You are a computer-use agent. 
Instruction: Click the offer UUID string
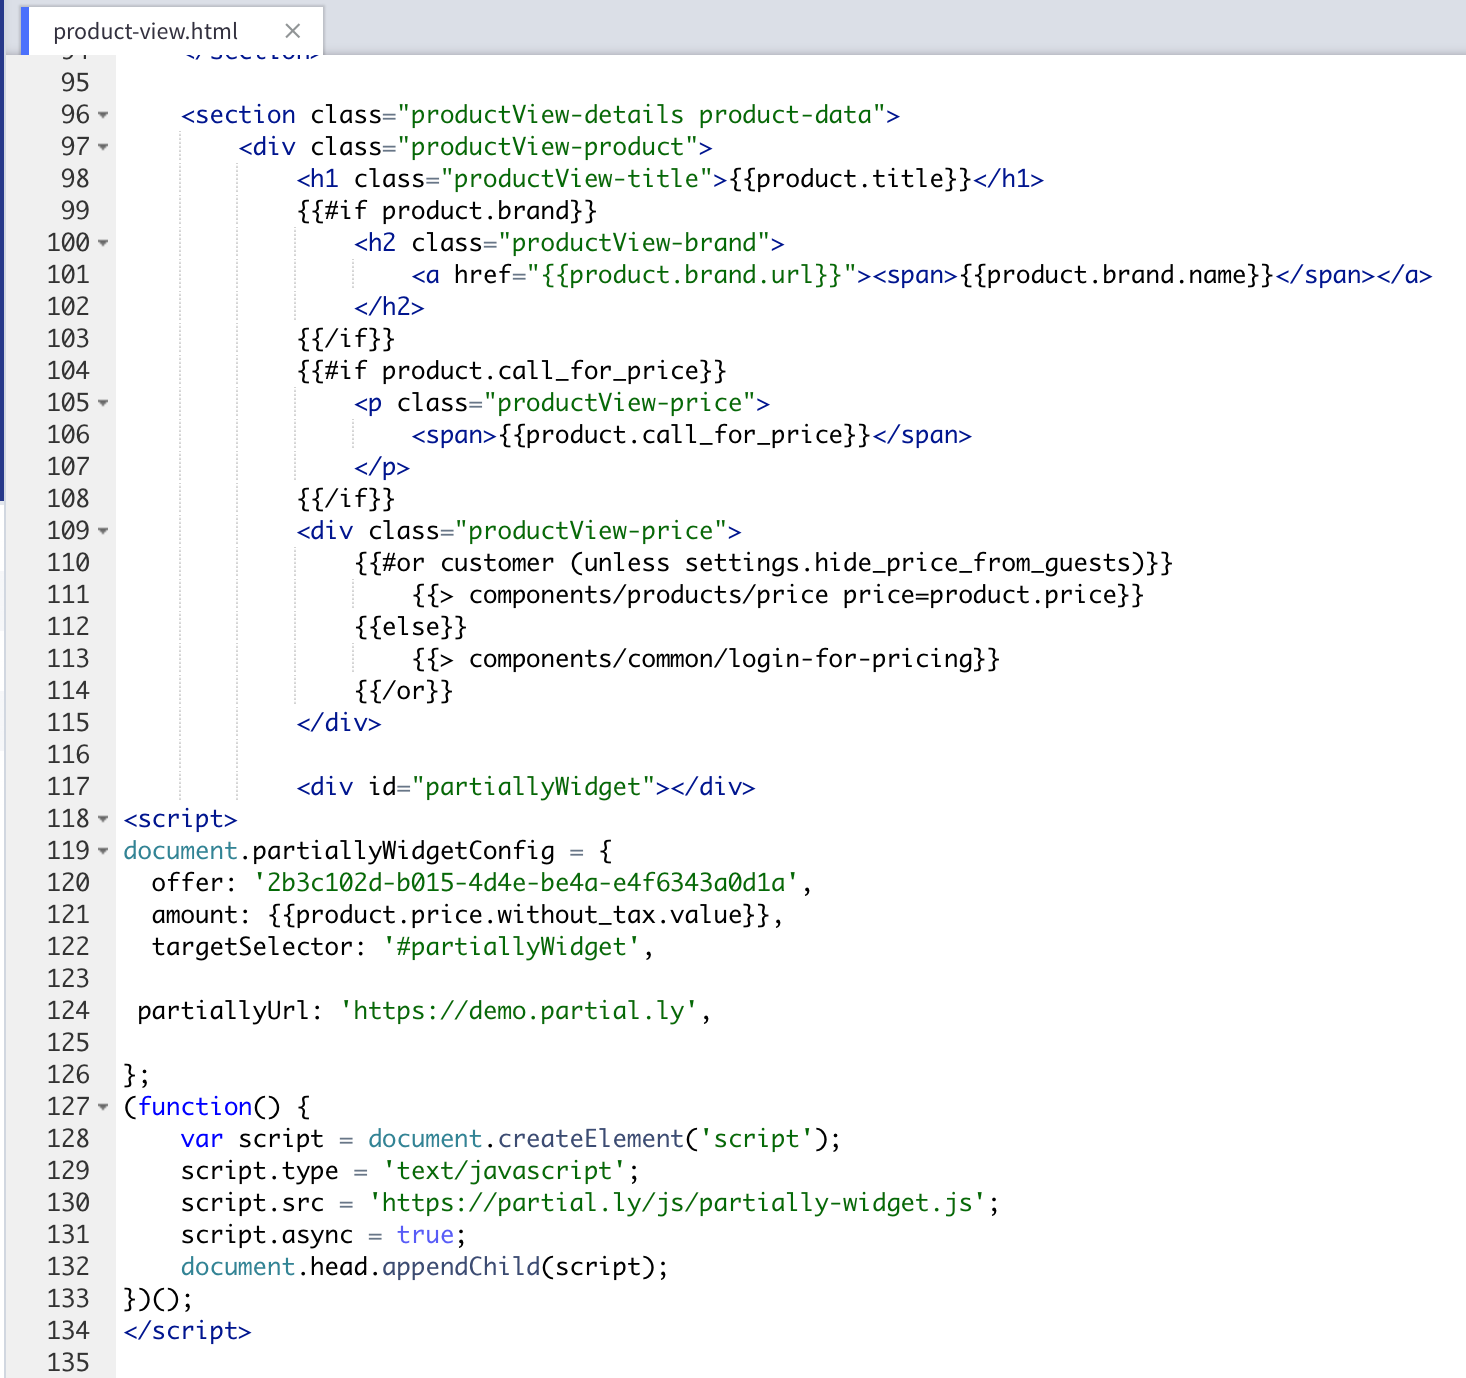pyautogui.click(x=526, y=883)
